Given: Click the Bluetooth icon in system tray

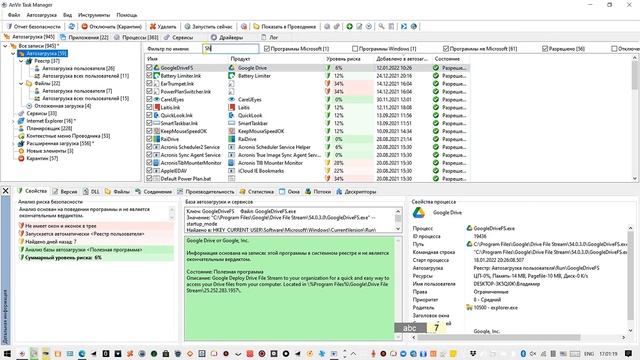Looking at the screenshot, I should pos(523,353).
